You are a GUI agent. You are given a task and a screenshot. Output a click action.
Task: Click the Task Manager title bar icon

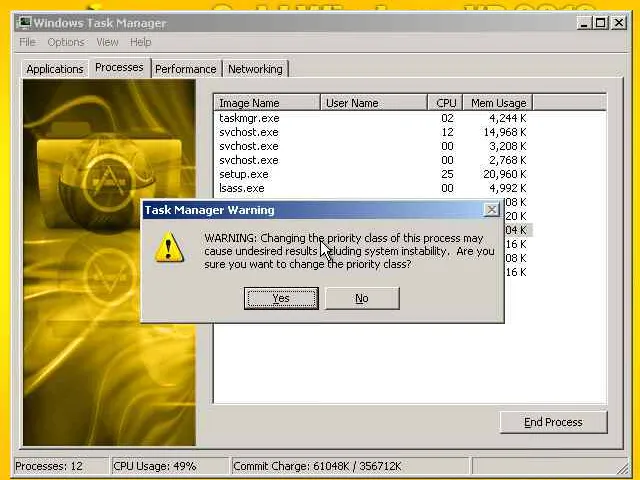(x=24, y=22)
